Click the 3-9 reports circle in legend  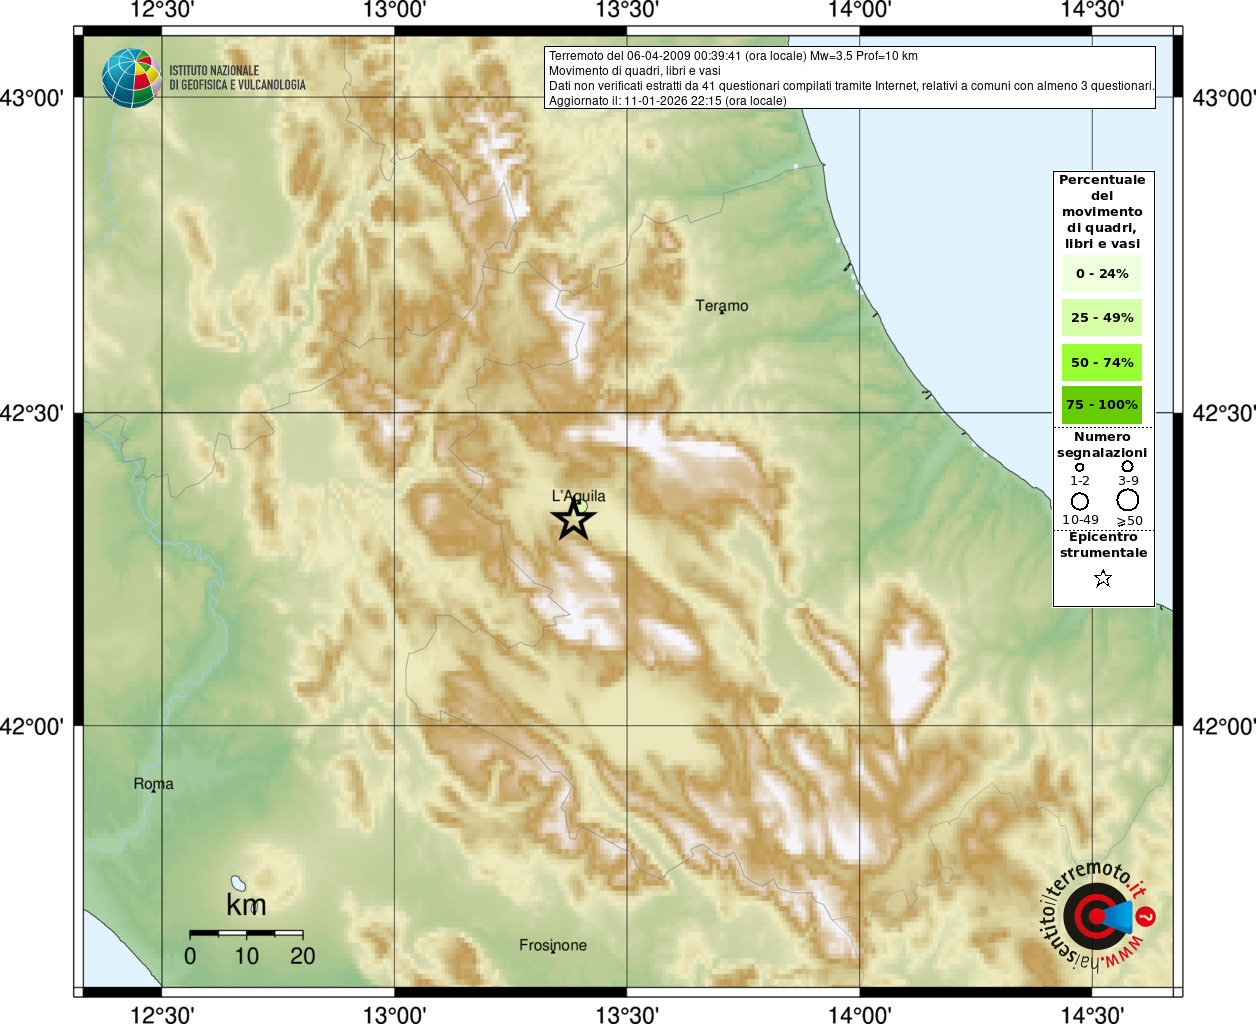point(1127,466)
